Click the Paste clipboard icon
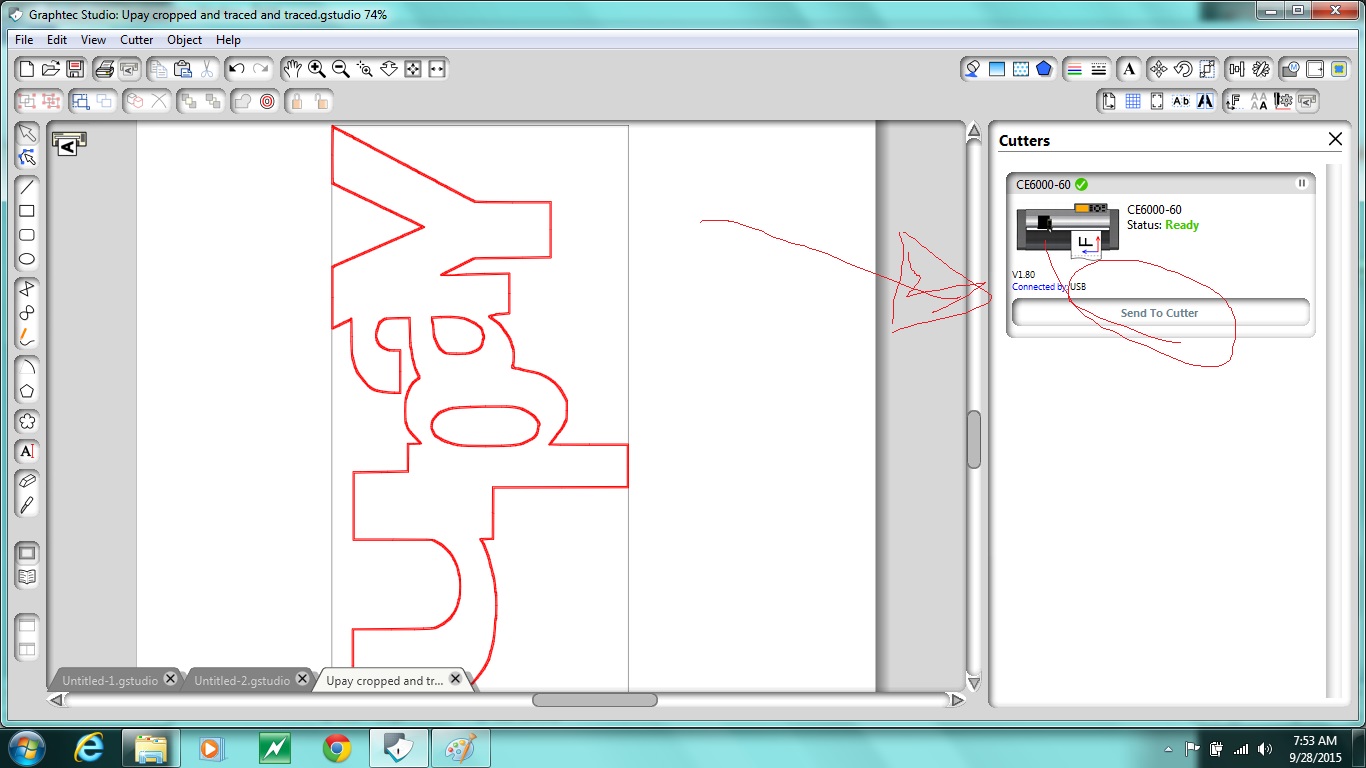Screen dimensions: 1366x768 (183, 69)
